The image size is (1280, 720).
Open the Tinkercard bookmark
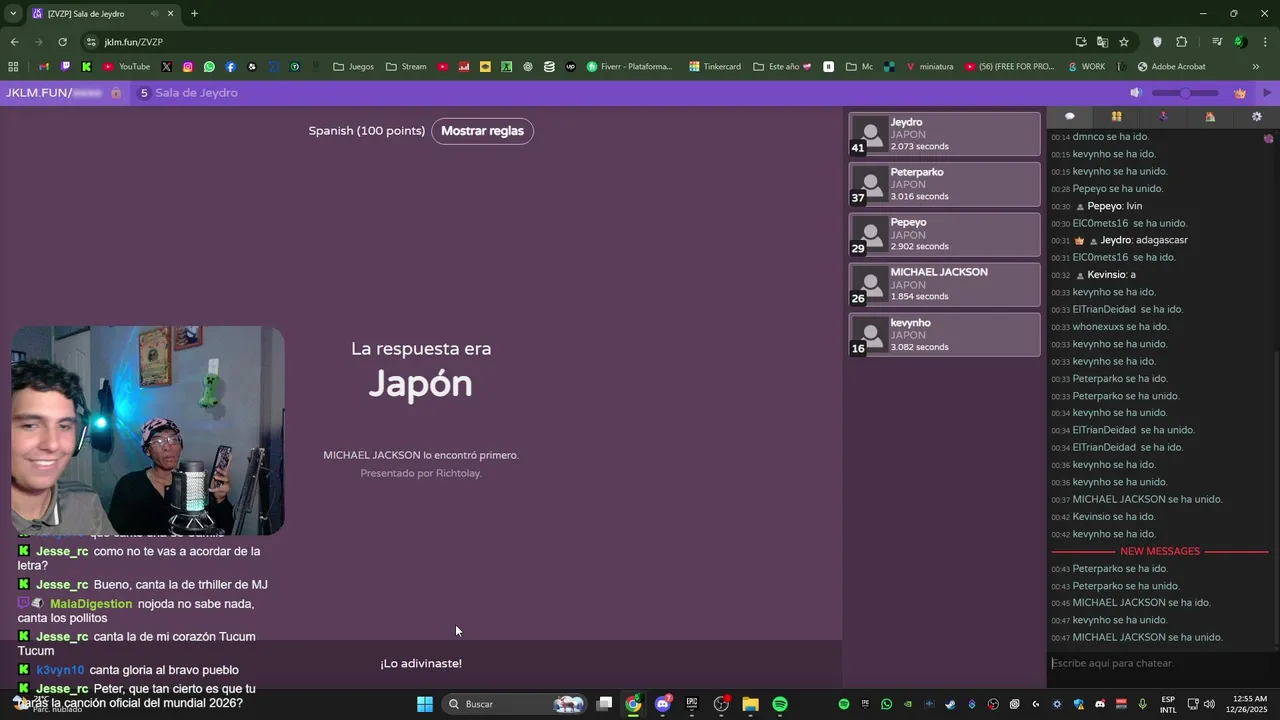[715, 67]
